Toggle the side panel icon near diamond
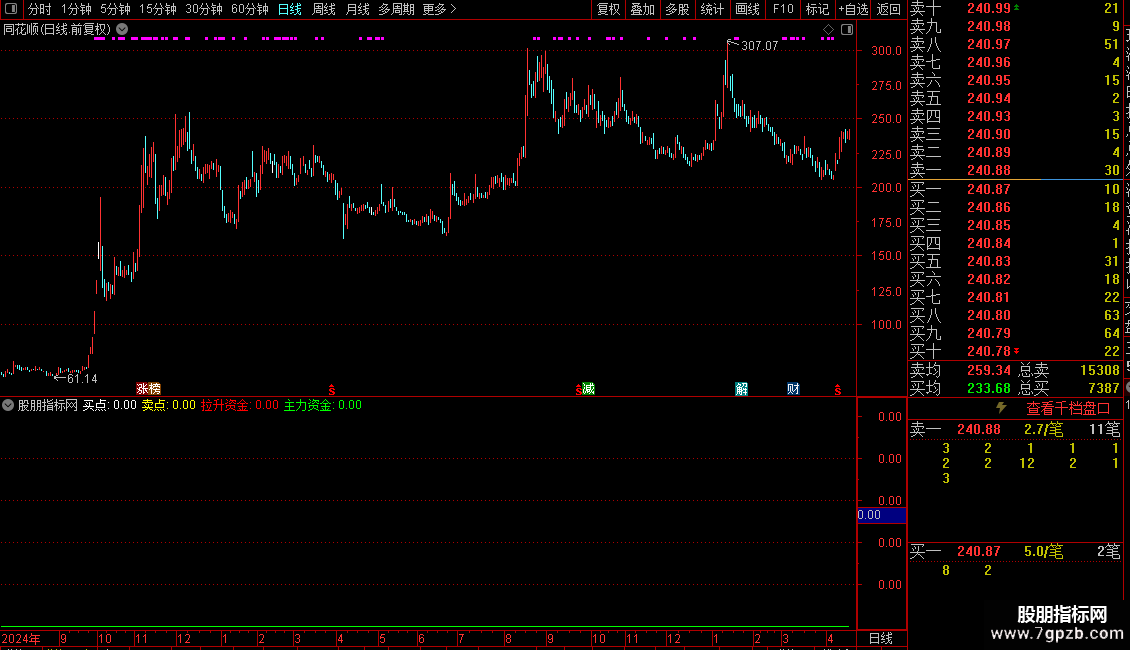The height and width of the screenshot is (650, 1130). click(x=847, y=30)
